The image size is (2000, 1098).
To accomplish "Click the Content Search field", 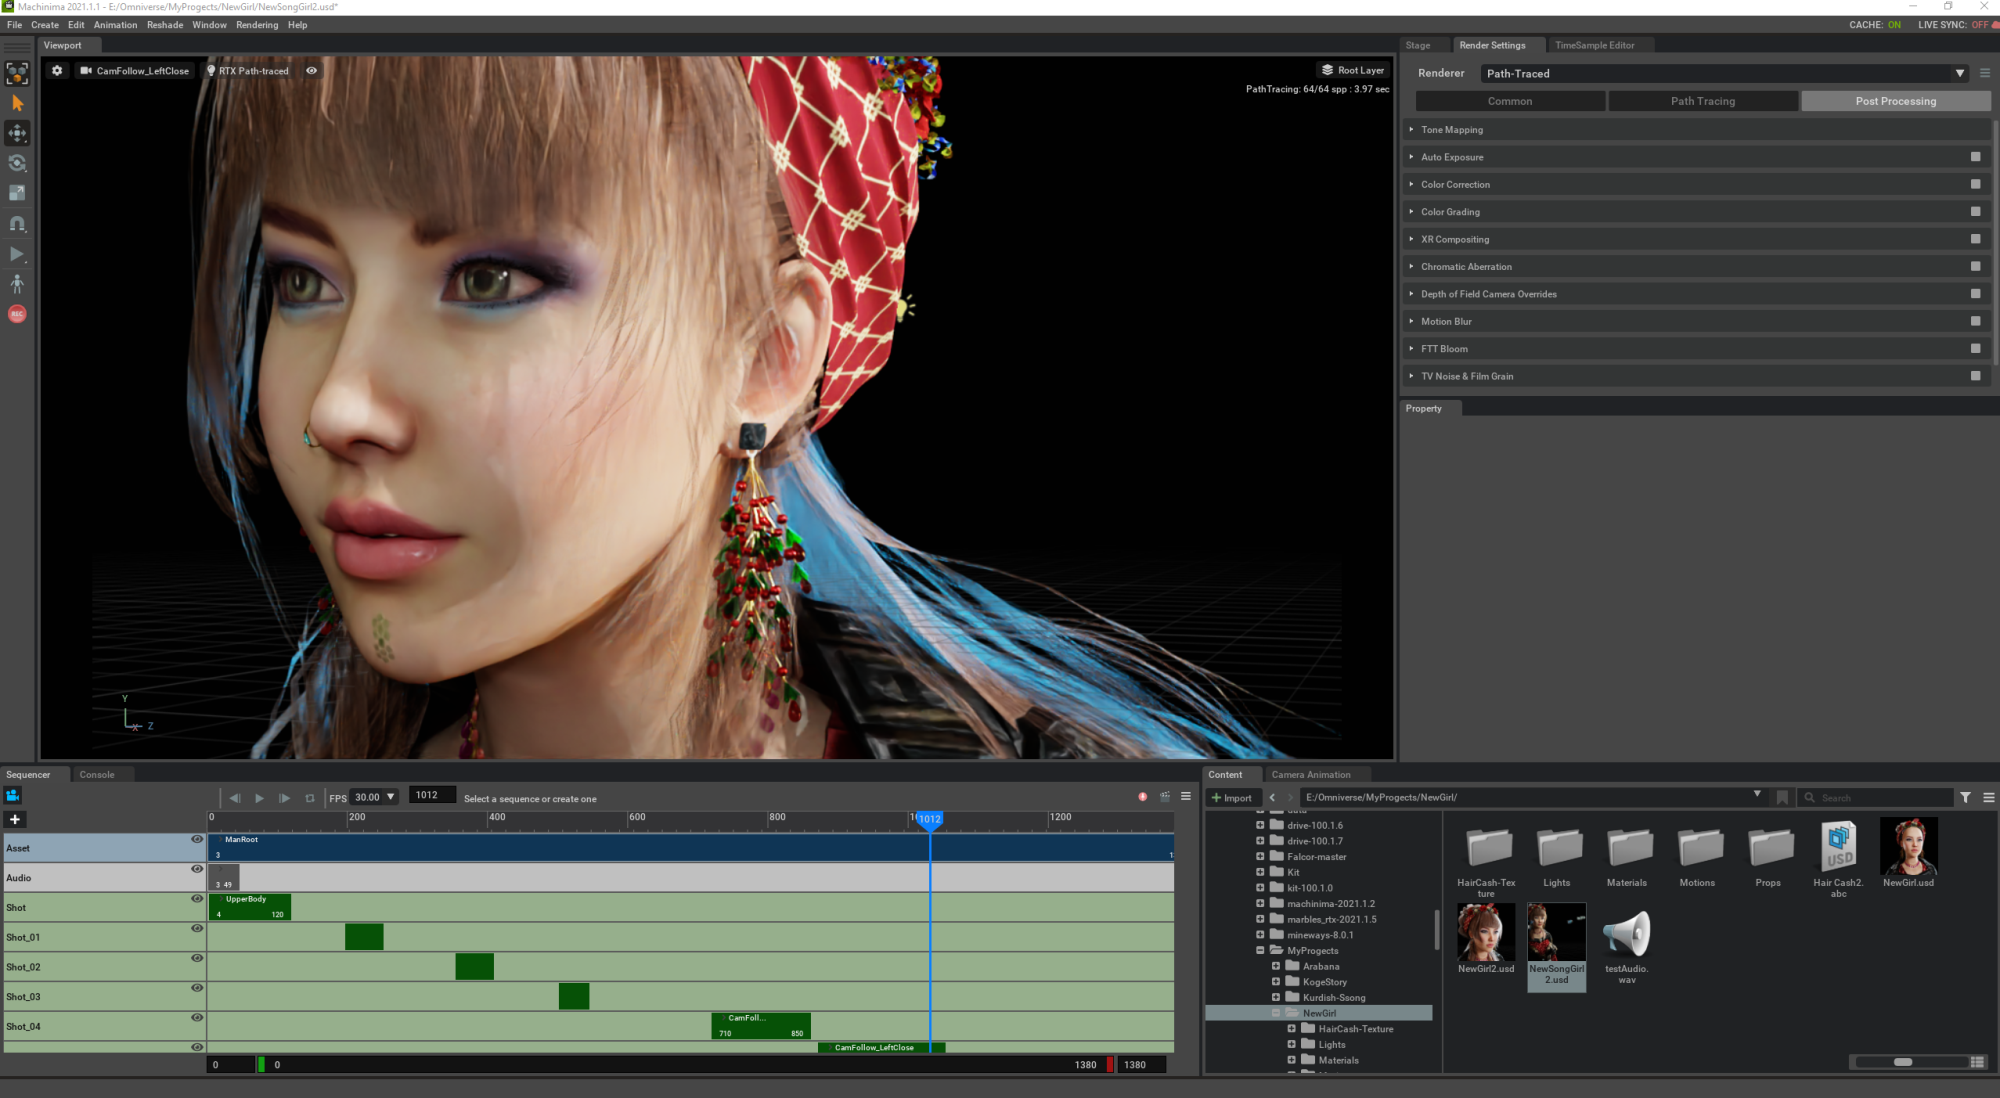I will pyautogui.click(x=1876, y=798).
